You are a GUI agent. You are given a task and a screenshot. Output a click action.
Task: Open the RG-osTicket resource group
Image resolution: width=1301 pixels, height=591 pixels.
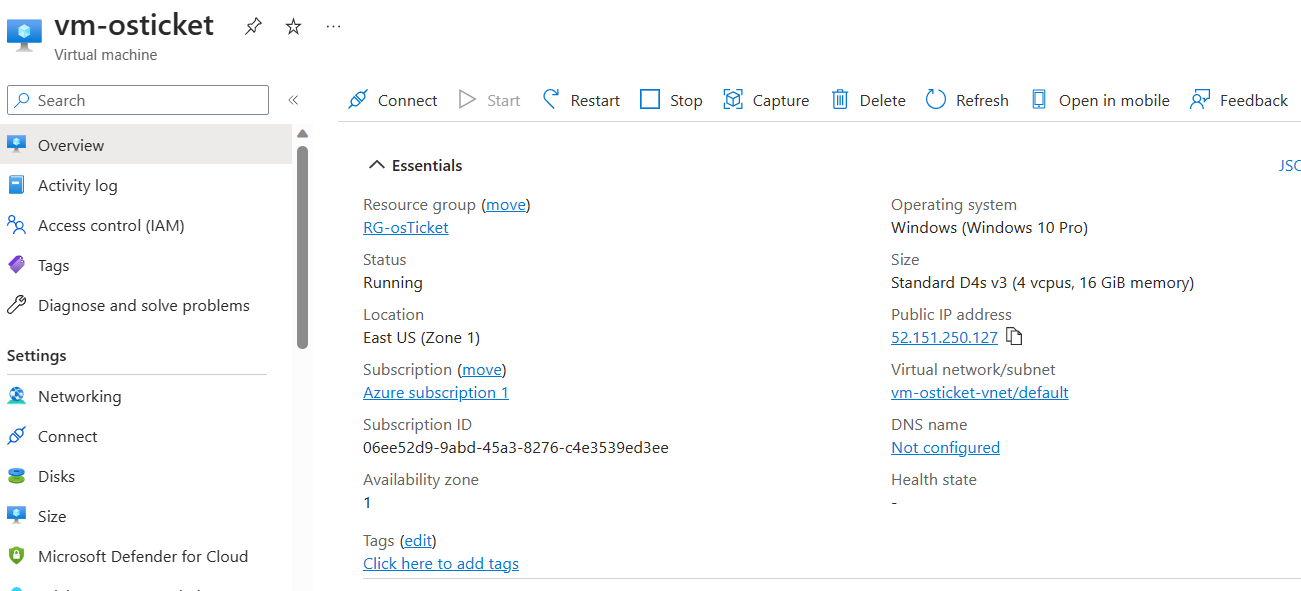point(405,227)
